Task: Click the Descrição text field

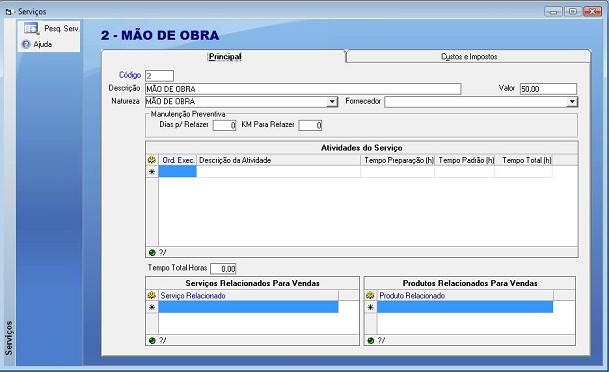Action: click(x=303, y=89)
